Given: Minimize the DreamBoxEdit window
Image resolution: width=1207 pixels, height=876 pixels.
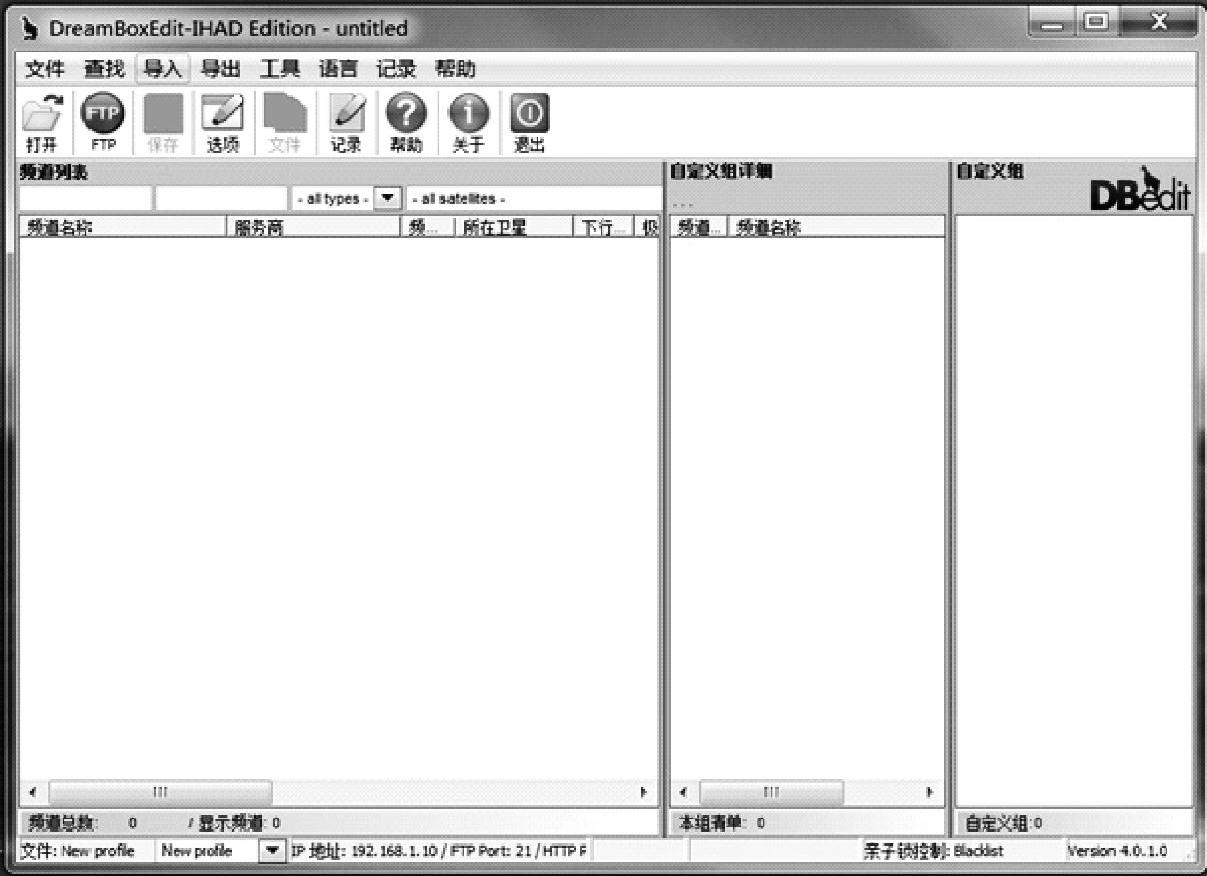Looking at the screenshot, I should click(1053, 22).
